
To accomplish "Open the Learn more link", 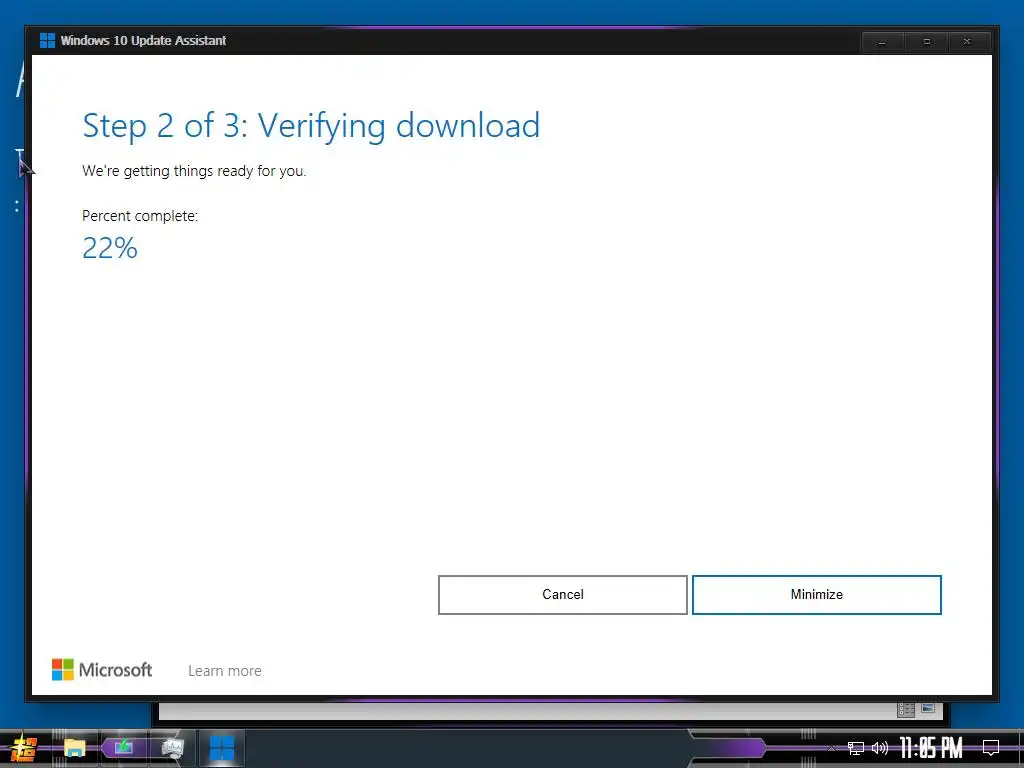I will [225, 671].
